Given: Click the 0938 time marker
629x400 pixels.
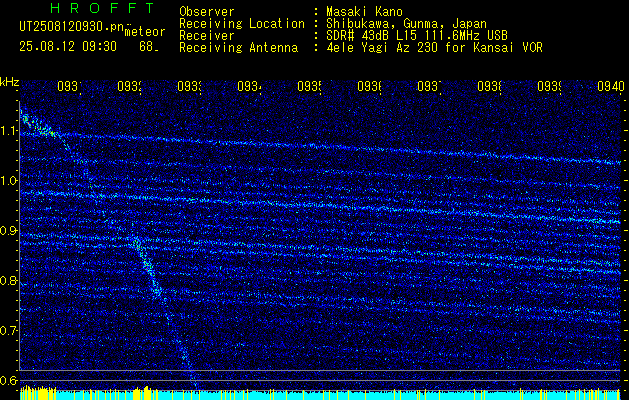Looking at the screenshot, I should pyautogui.click(x=489, y=86).
